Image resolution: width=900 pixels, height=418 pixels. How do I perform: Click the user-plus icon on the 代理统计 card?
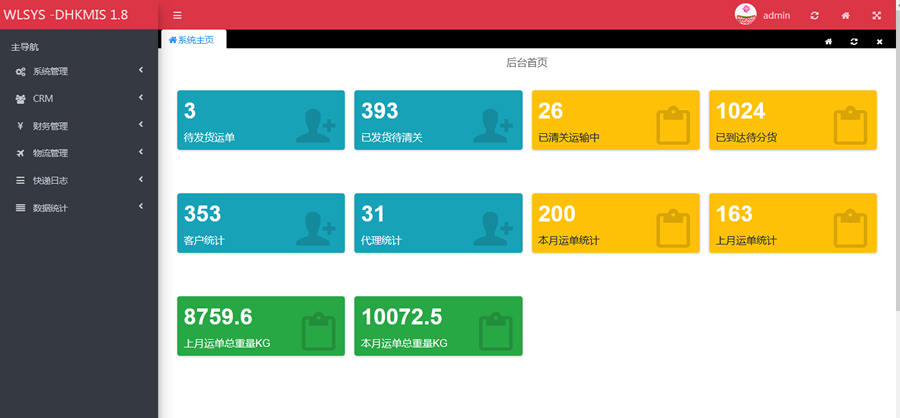point(493,229)
